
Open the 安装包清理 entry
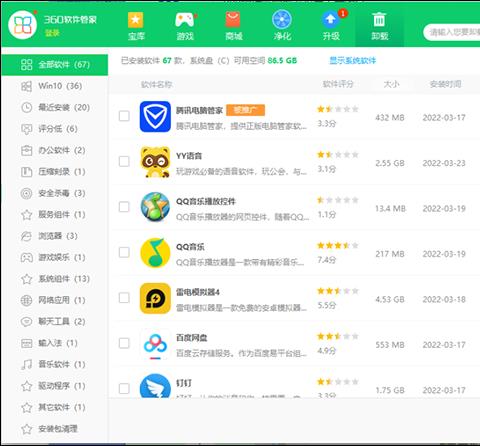click(55, 429)
